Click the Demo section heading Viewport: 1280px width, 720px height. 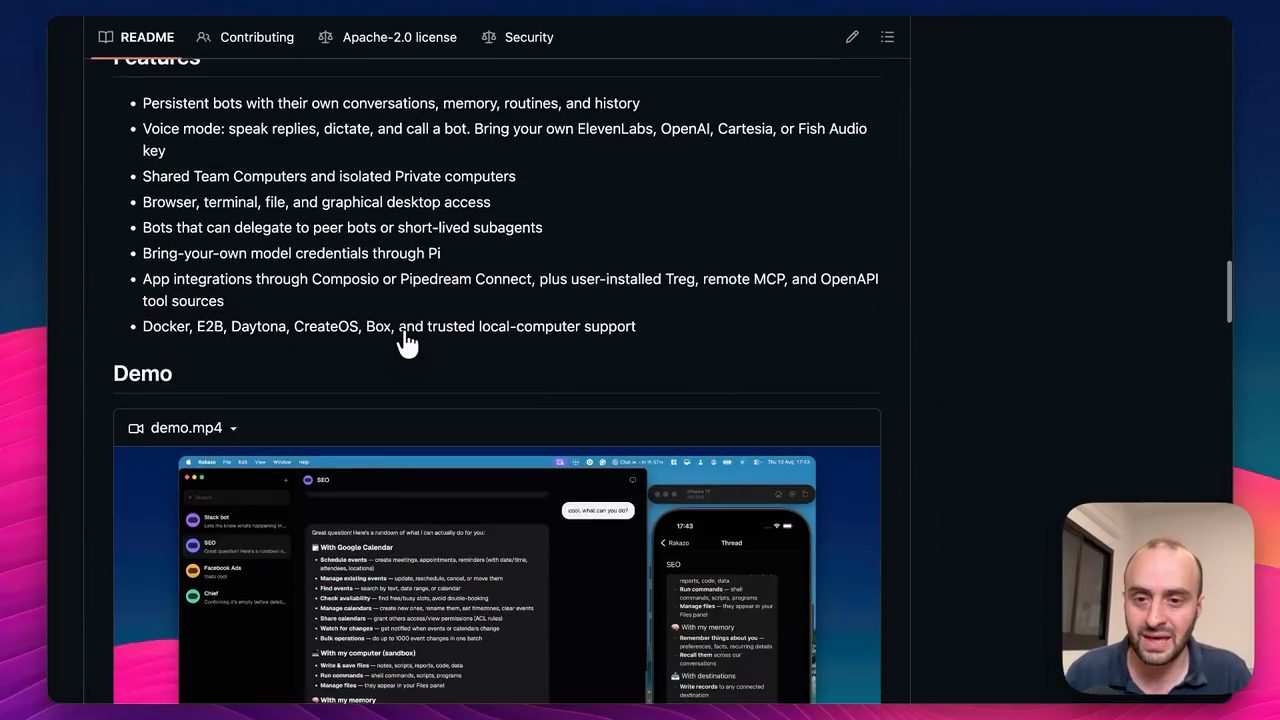[143, 373]
